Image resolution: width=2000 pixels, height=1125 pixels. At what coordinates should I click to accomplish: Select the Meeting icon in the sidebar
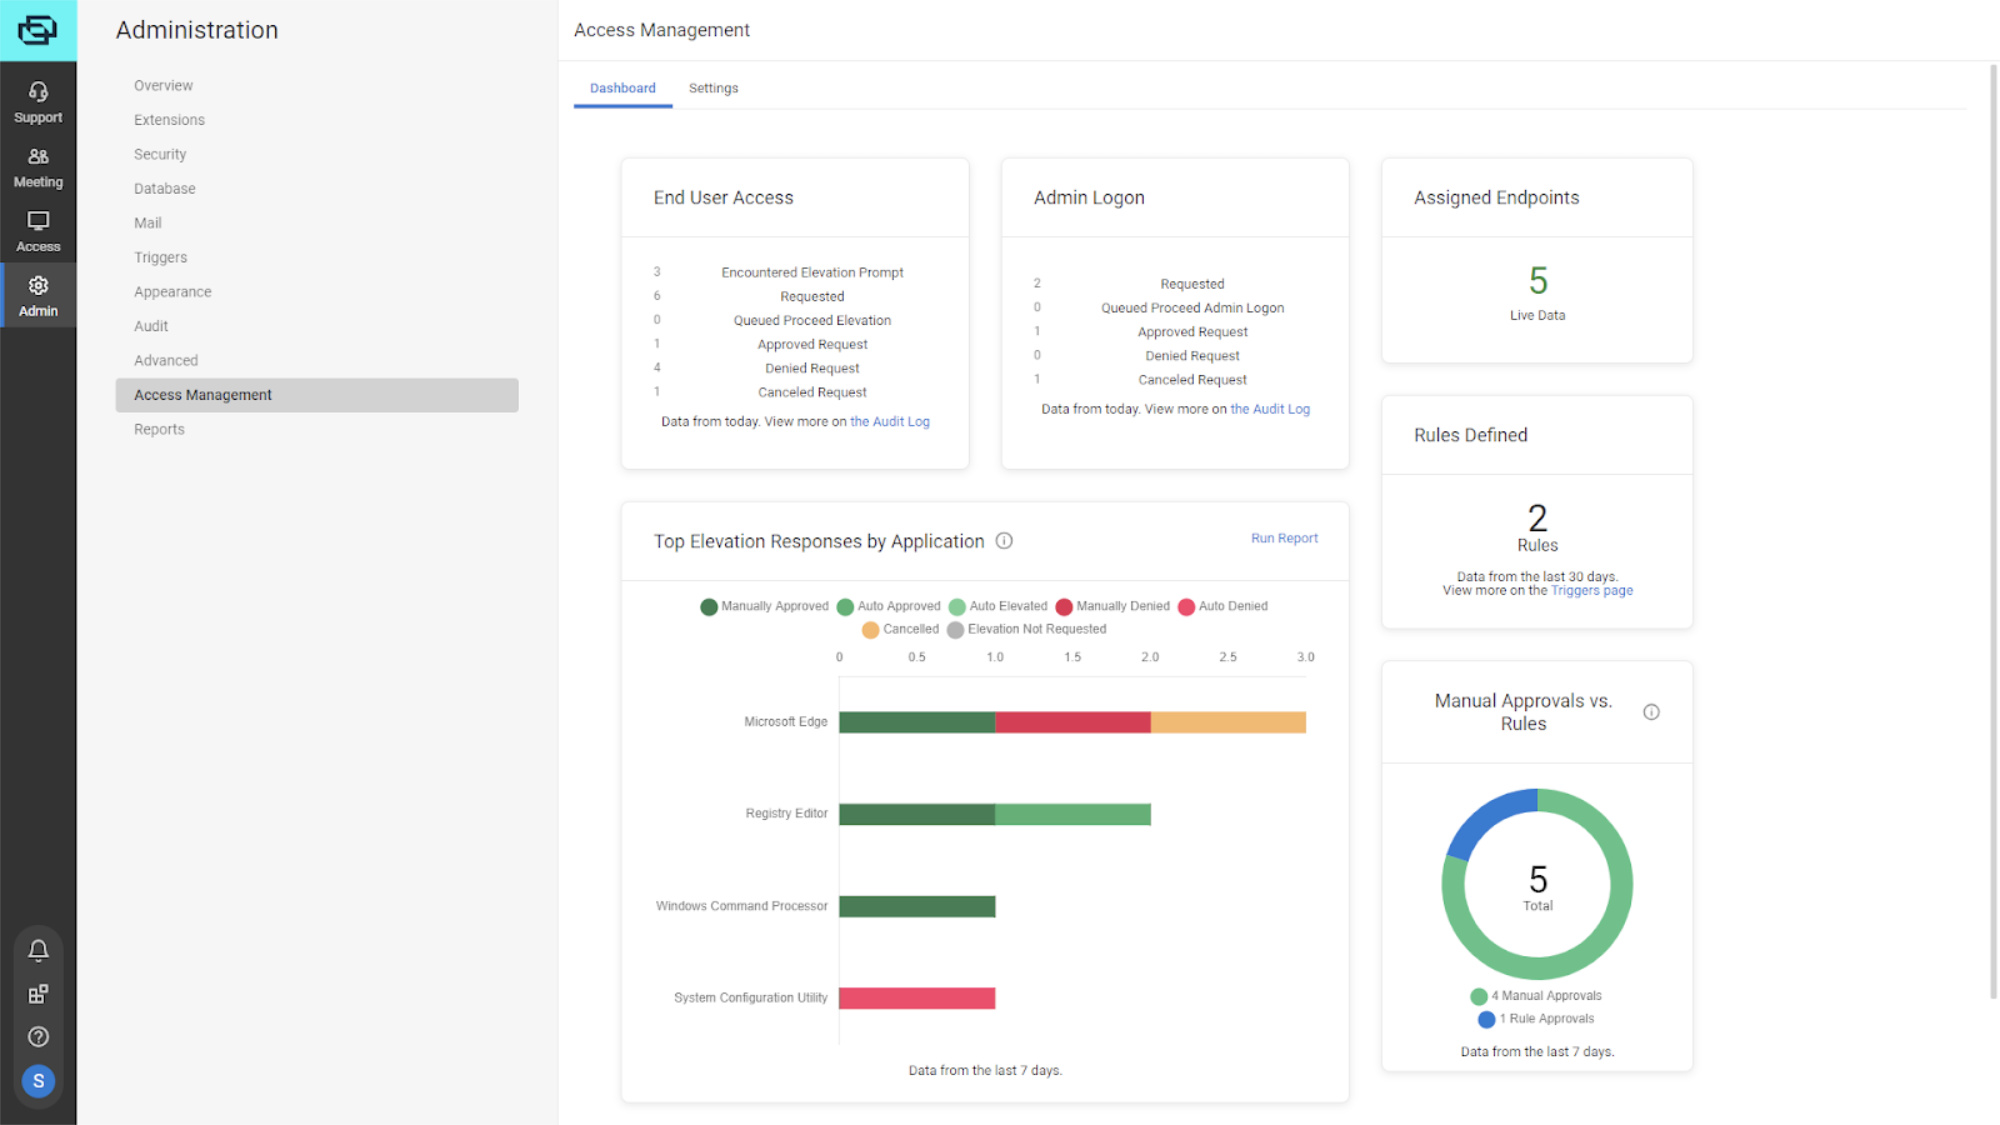tap(38, 165)
